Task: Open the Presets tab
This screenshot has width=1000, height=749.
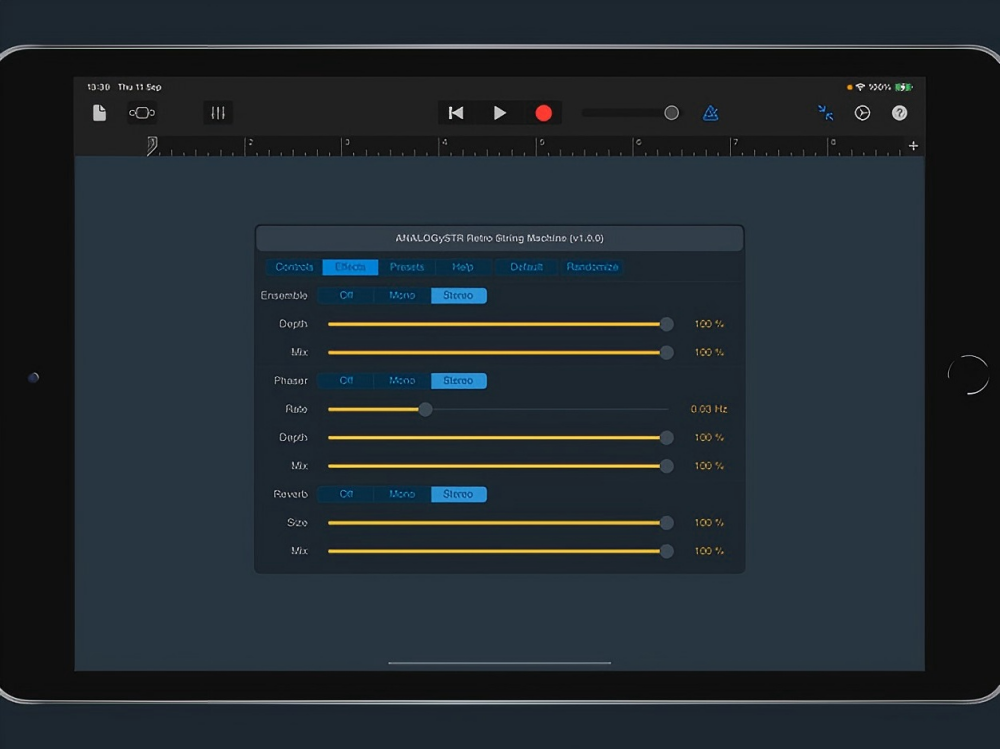Action: click(x=407, y=267)
